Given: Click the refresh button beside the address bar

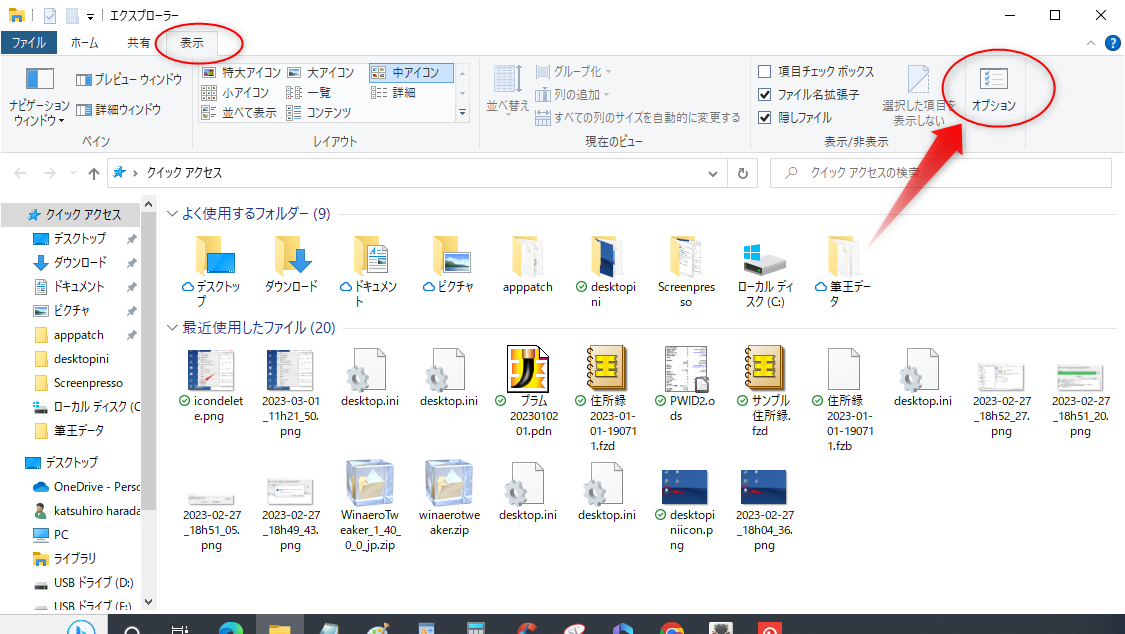Looking at the screenshot, I should click(741, 172).
